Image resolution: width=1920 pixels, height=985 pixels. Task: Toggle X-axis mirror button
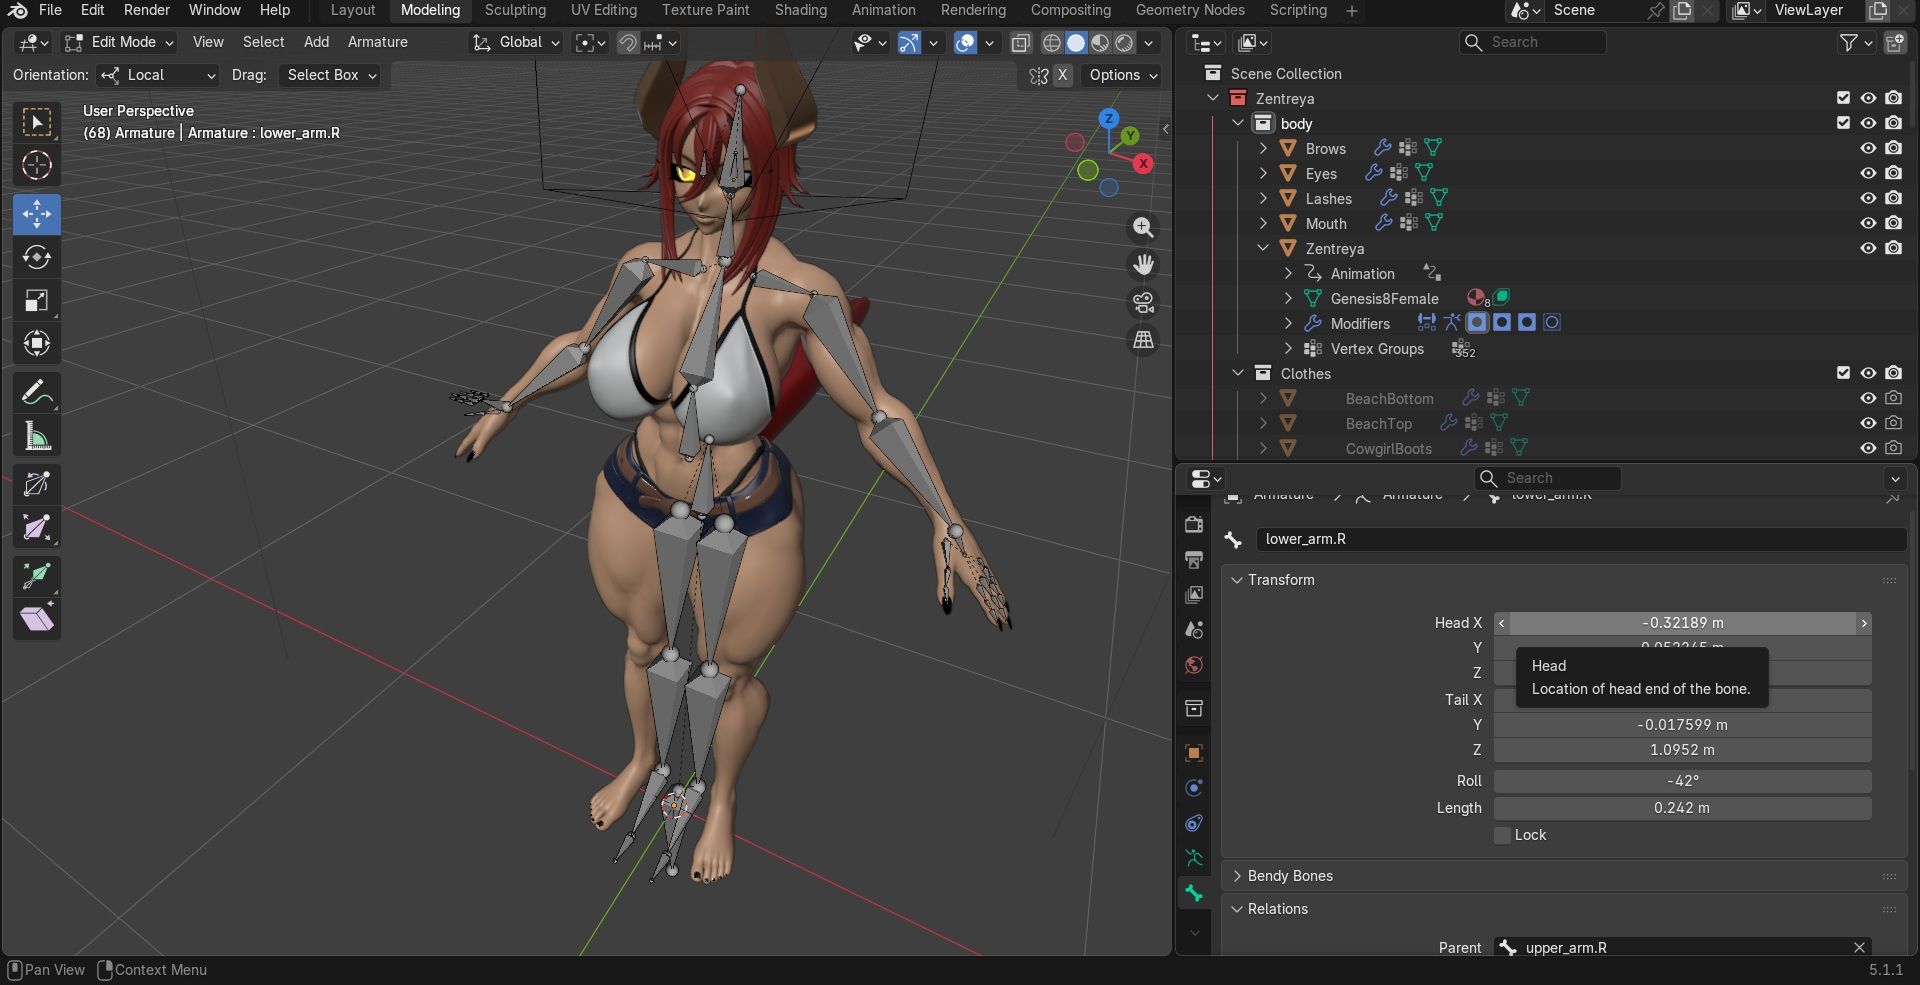point(1063,75)
